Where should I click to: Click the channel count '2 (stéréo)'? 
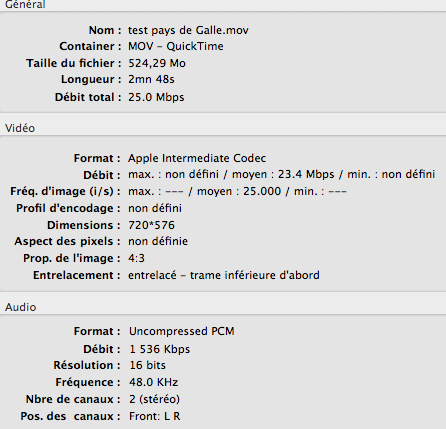point(155,399)
